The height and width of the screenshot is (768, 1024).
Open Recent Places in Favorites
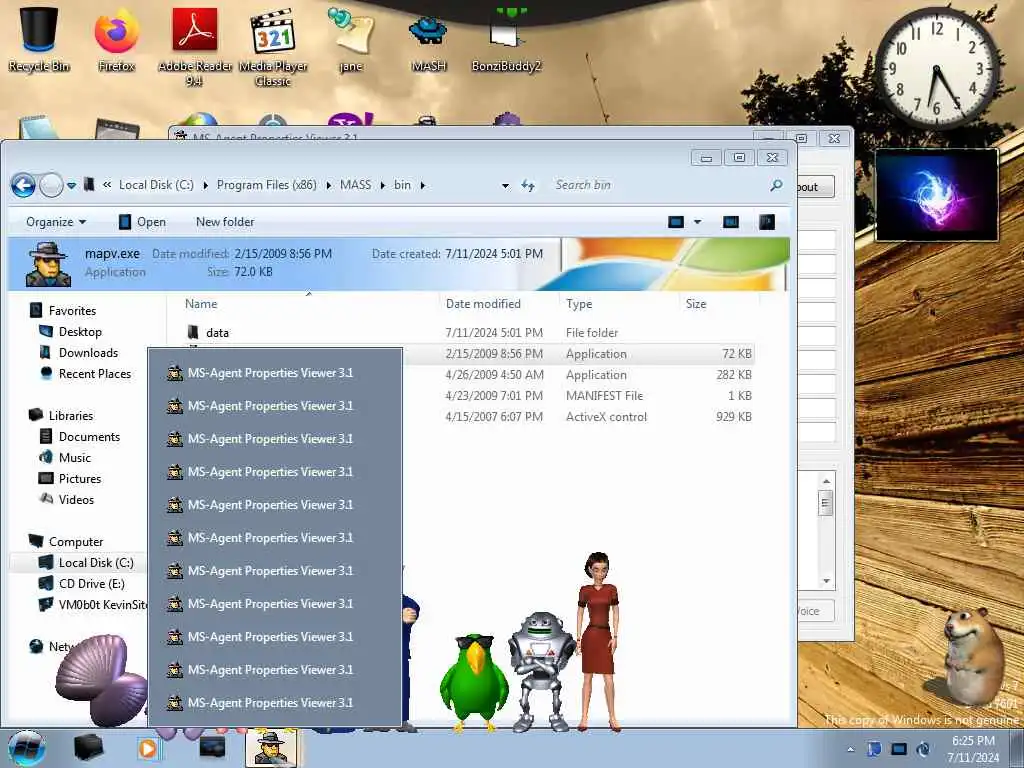coord(95,374)
